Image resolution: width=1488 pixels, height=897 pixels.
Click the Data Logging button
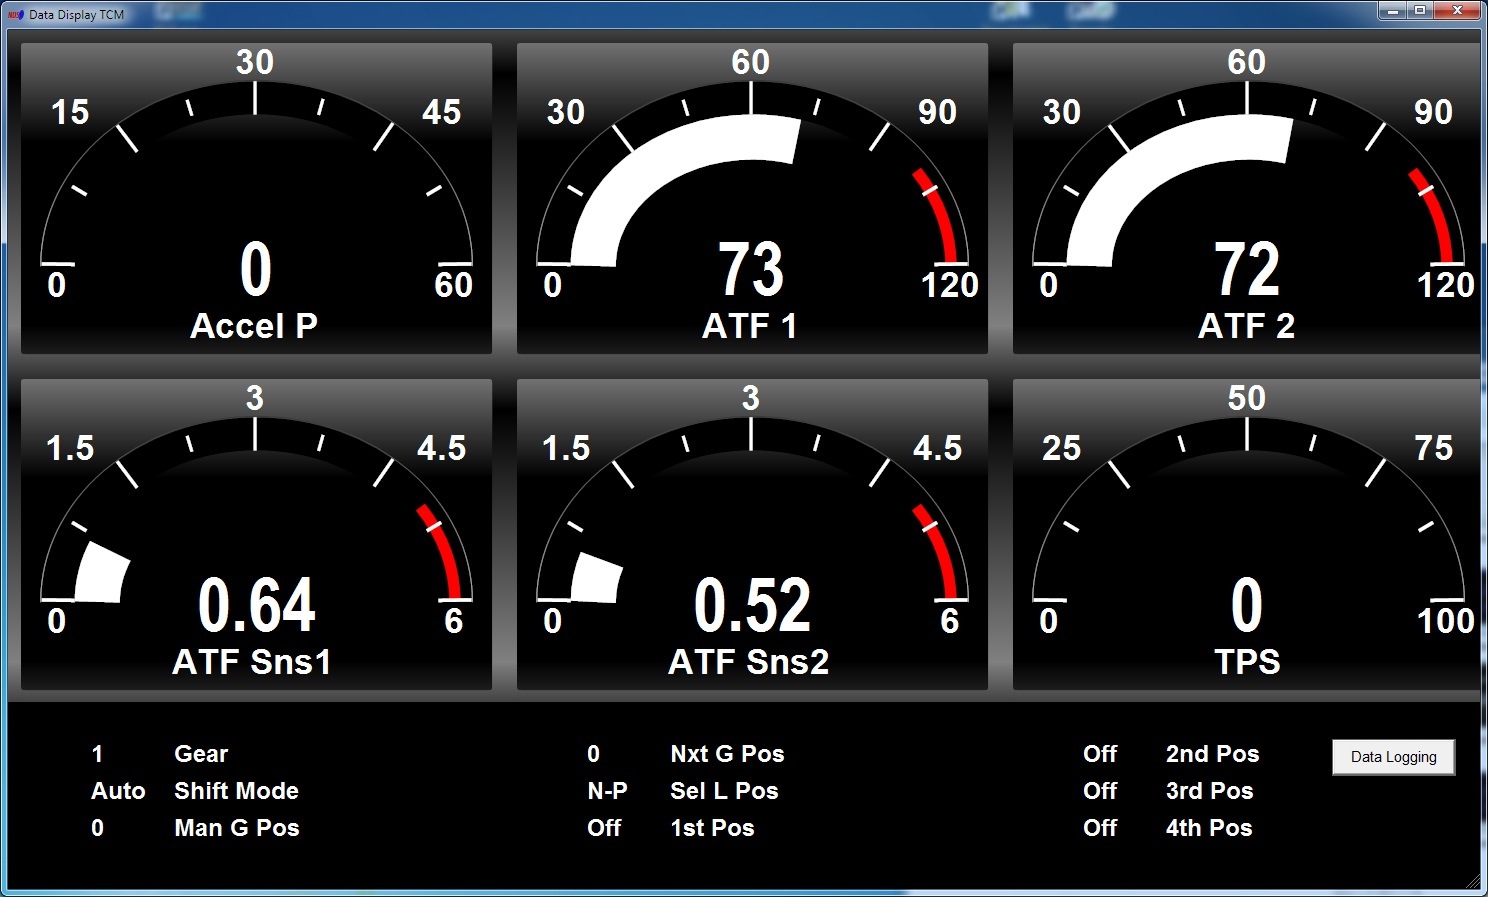pyautogui.click(x=1393, y=757)
